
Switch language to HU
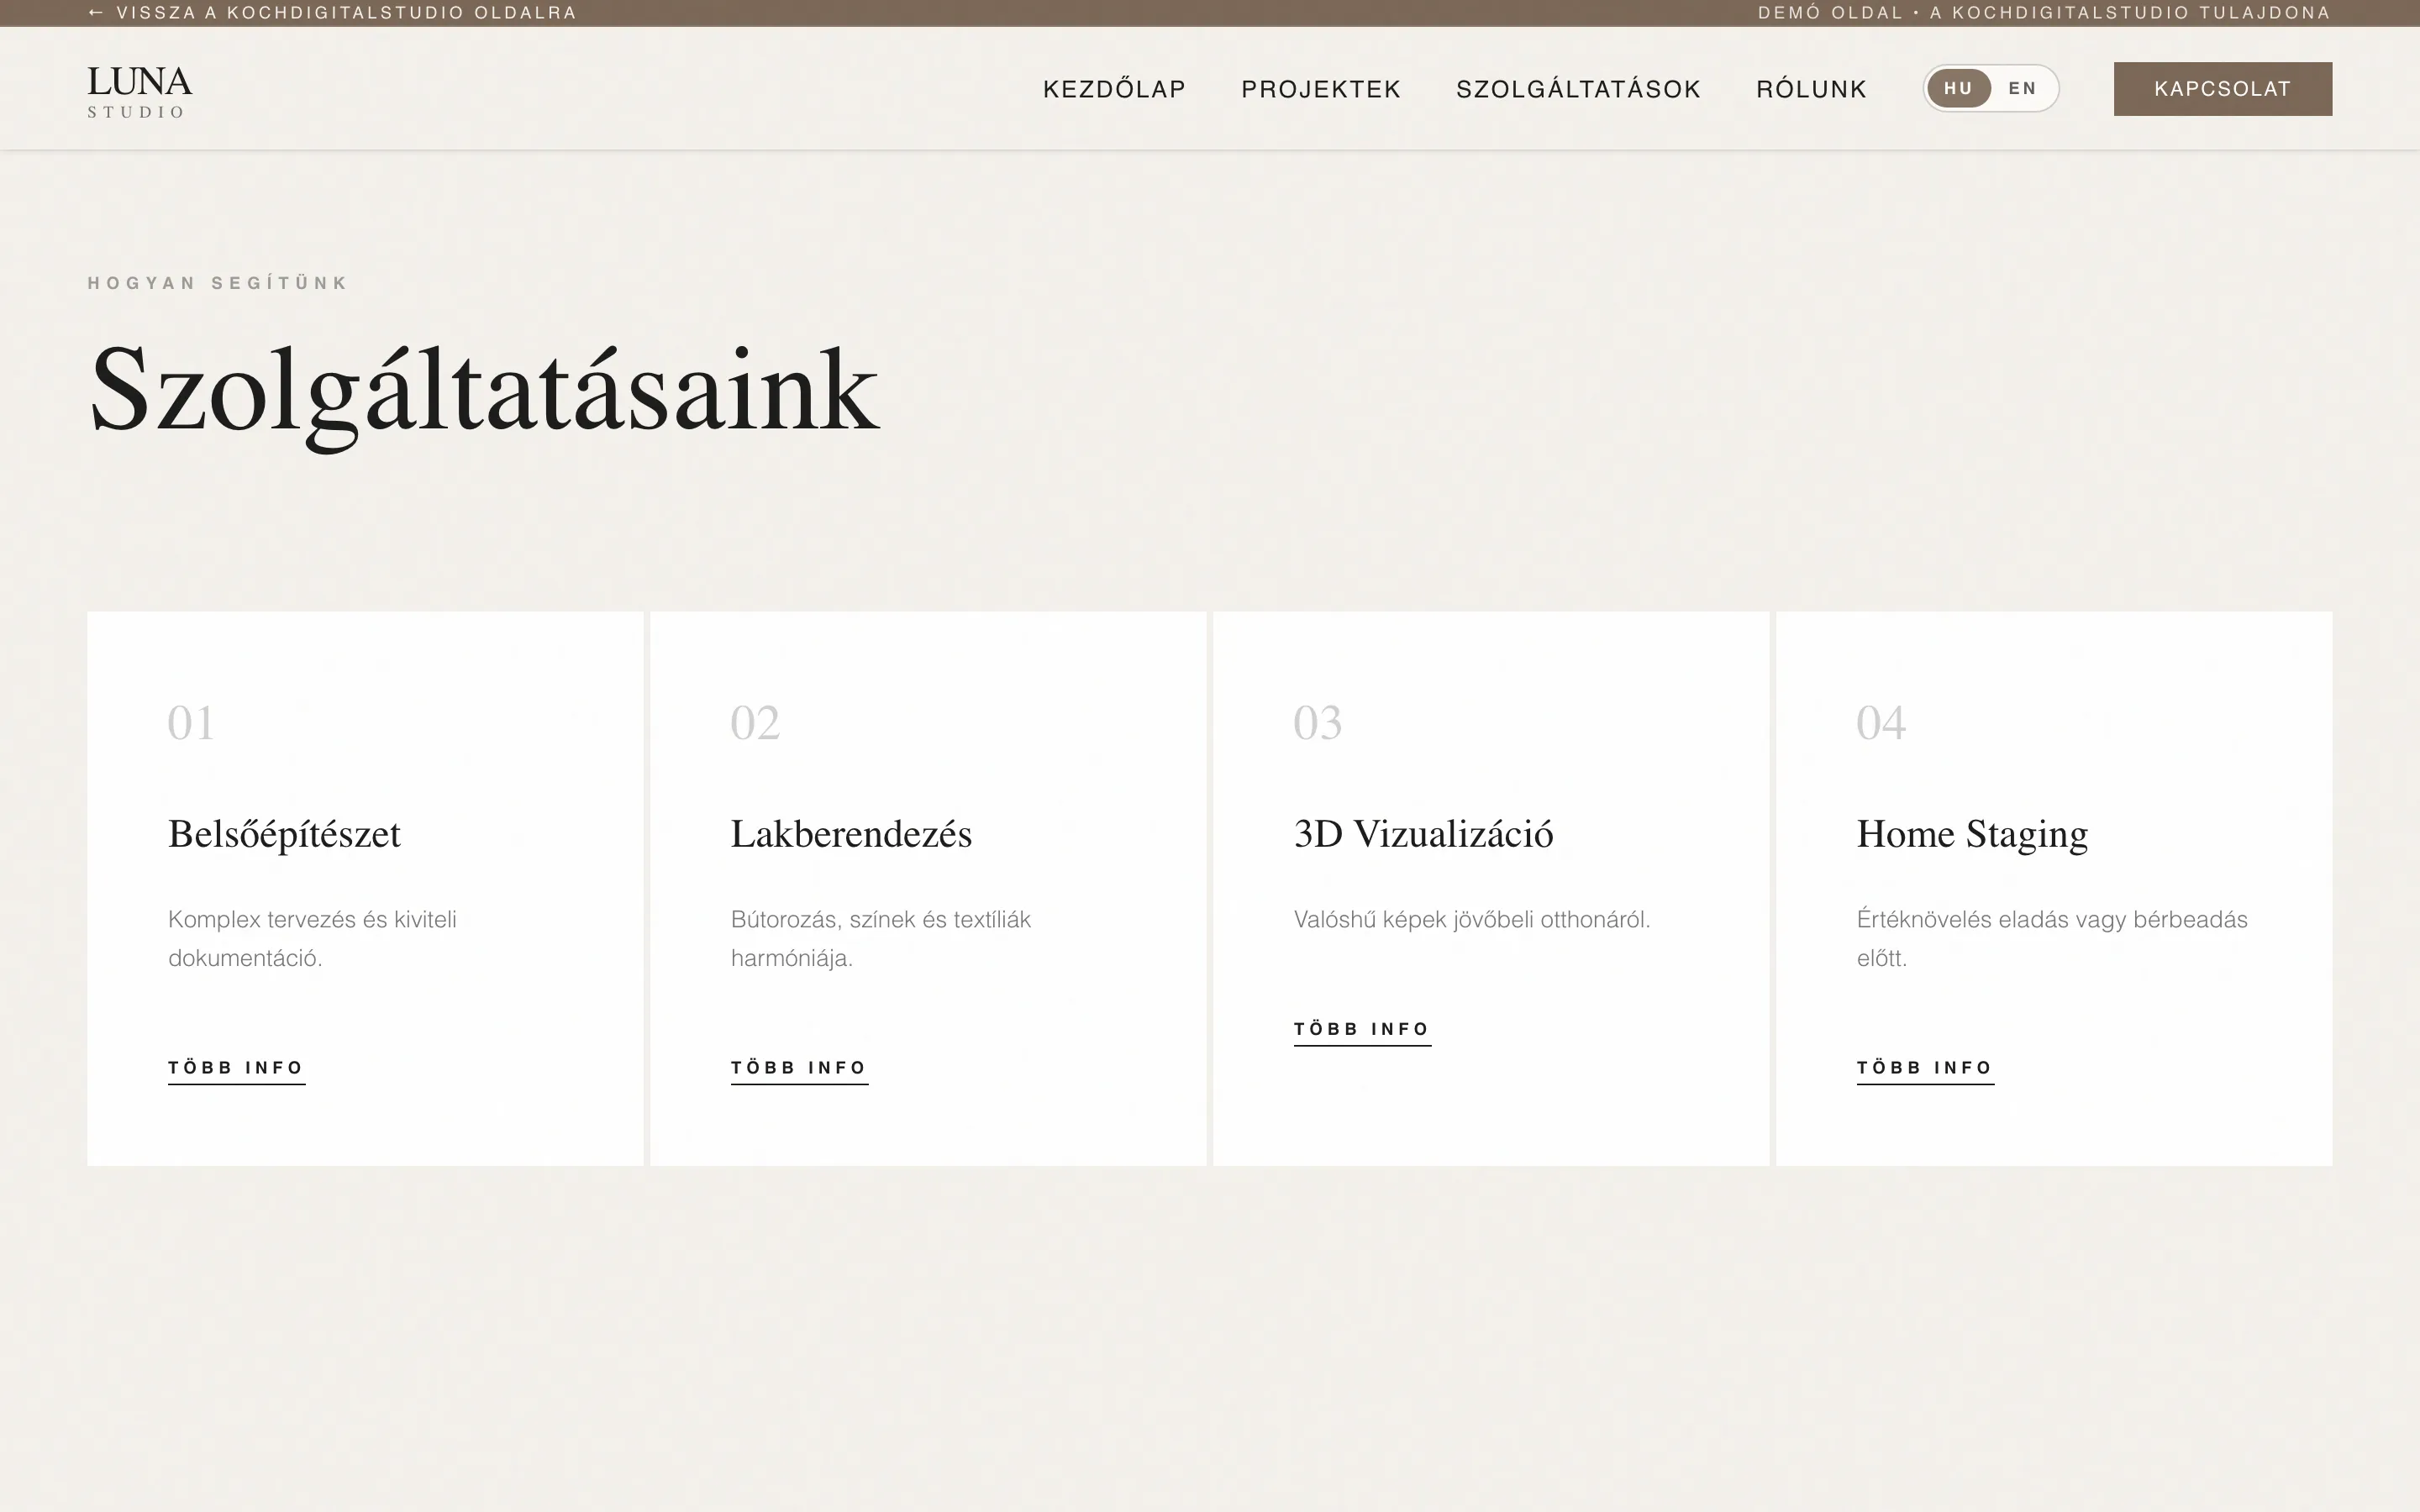click(x=1957, y=88)
